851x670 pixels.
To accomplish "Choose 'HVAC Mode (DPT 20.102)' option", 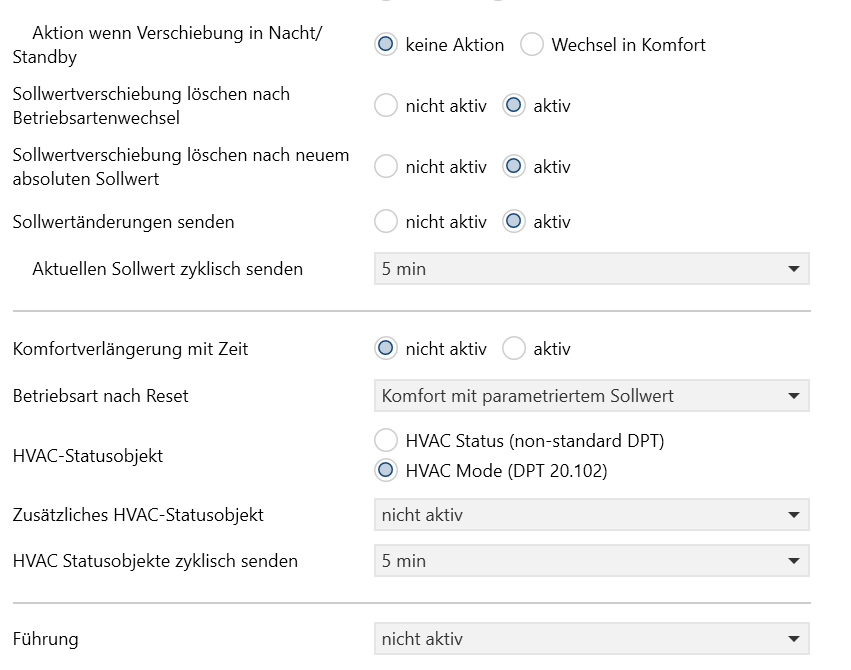I will point(386,470).
